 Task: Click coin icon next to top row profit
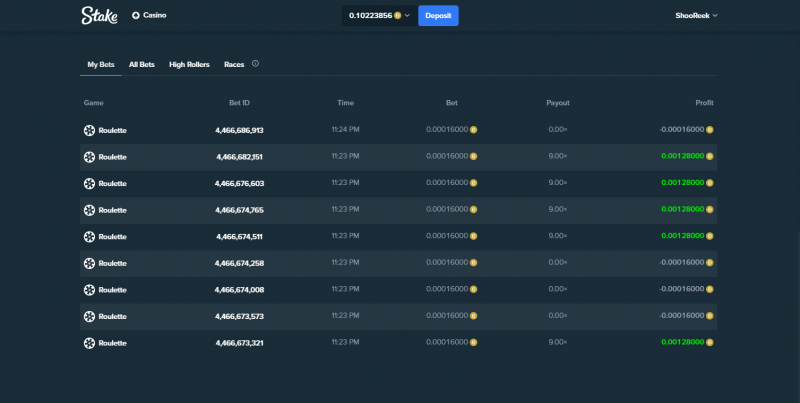point(710,130)
